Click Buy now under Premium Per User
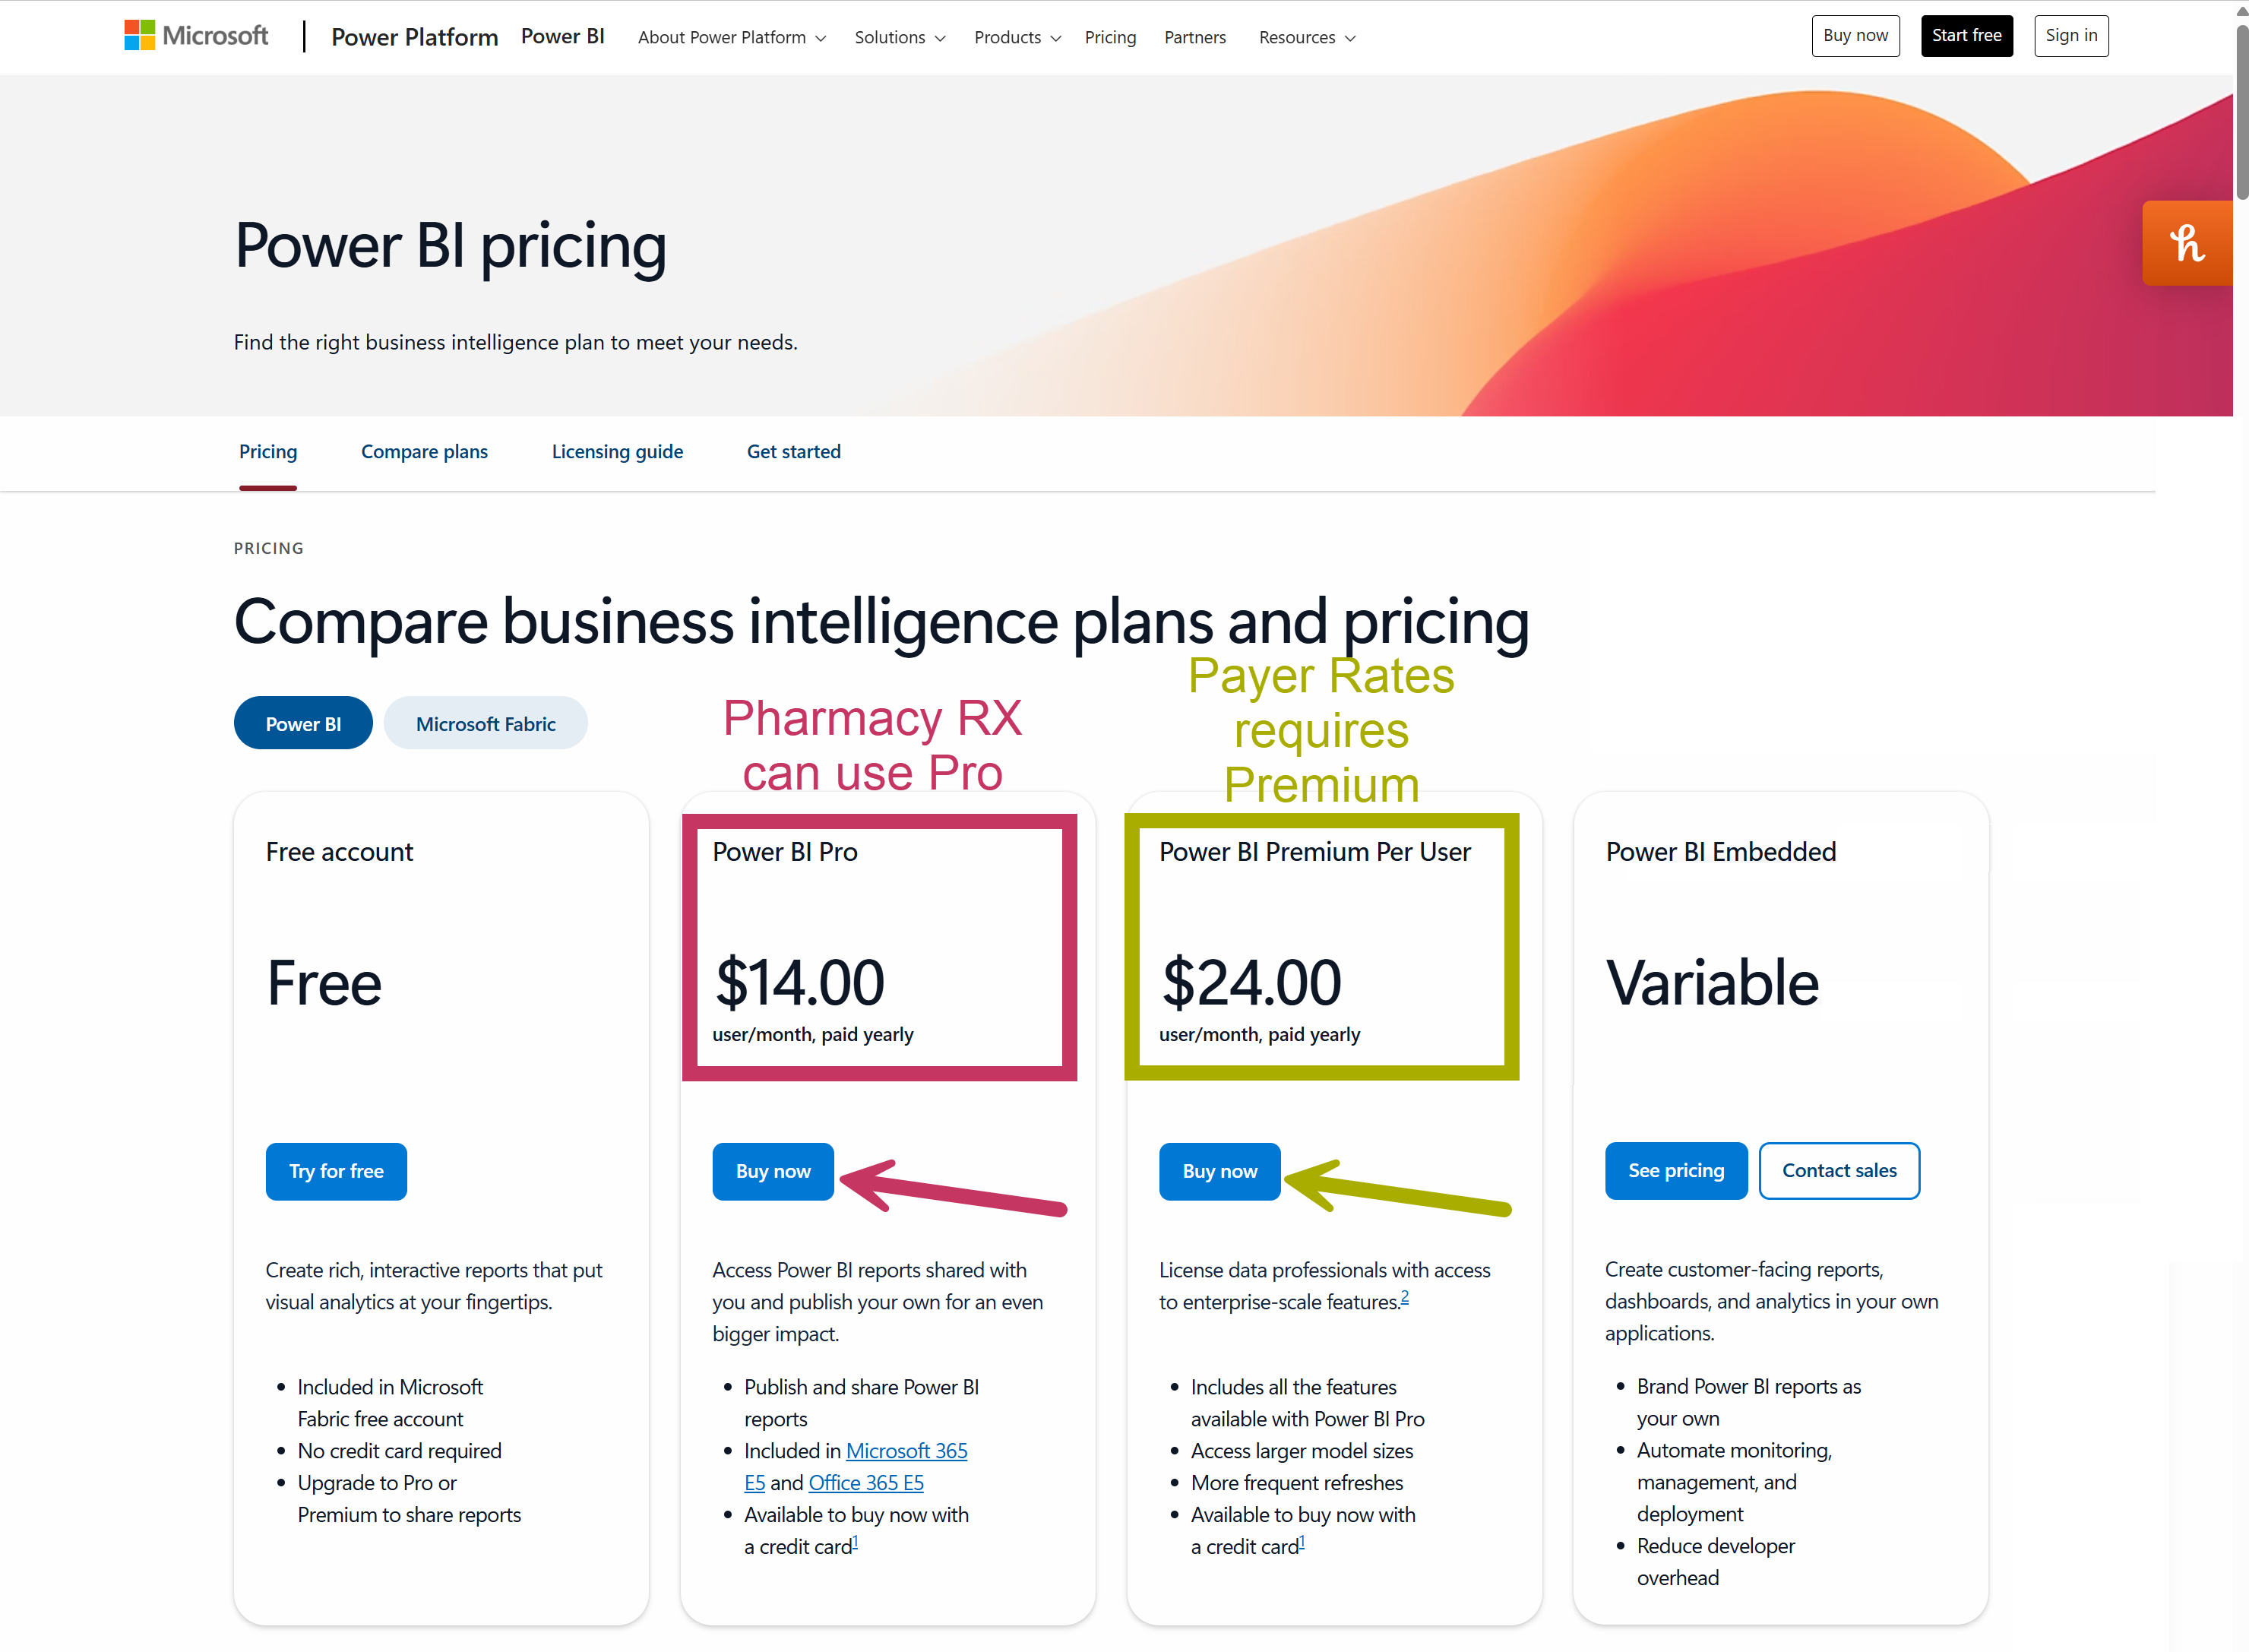Viewport: 2249px width, 1652px height. pos(1219,1171)
